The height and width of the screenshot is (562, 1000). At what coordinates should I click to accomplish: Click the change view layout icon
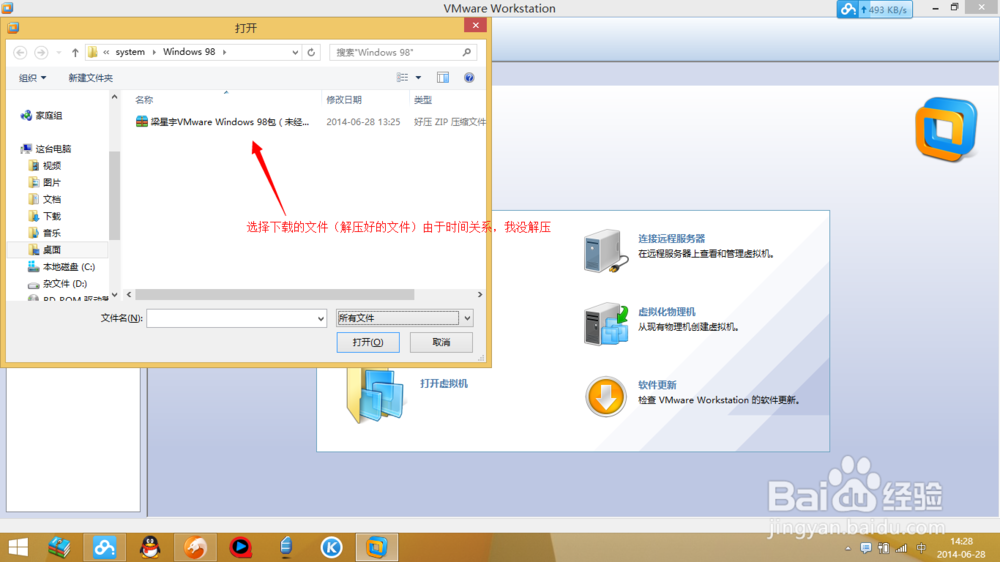click(402, 78)
